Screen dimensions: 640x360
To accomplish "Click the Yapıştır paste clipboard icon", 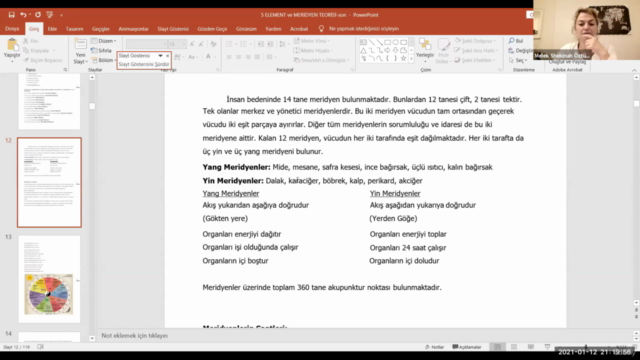I will click(x=12, y=45).
